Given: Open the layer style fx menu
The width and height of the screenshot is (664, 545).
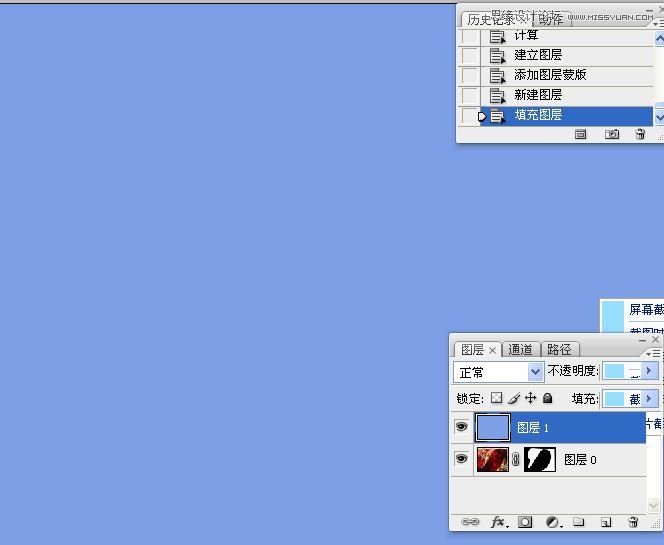Looking at the screenshot, I should [498, 522].
